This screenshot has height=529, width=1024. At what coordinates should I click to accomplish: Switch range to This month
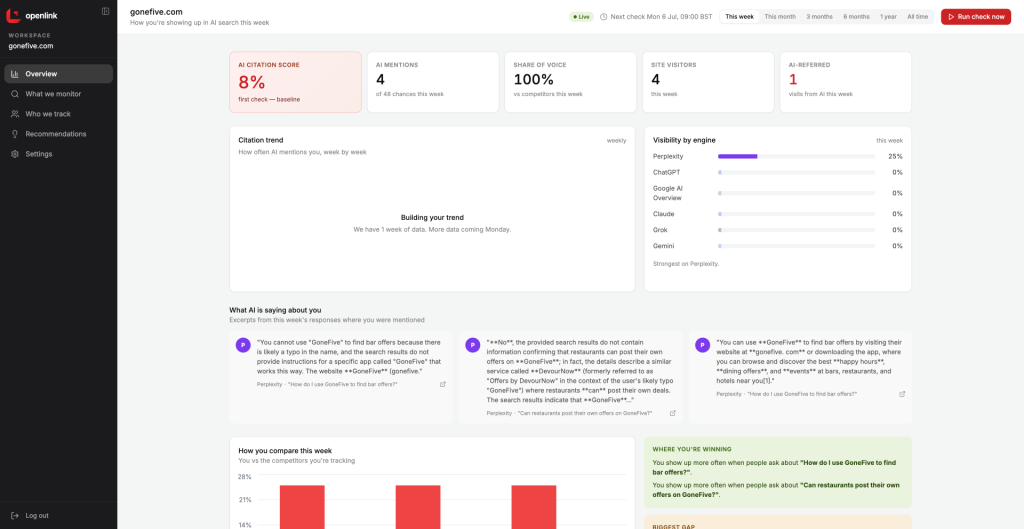pyautogui.click(x=780, y=17)
